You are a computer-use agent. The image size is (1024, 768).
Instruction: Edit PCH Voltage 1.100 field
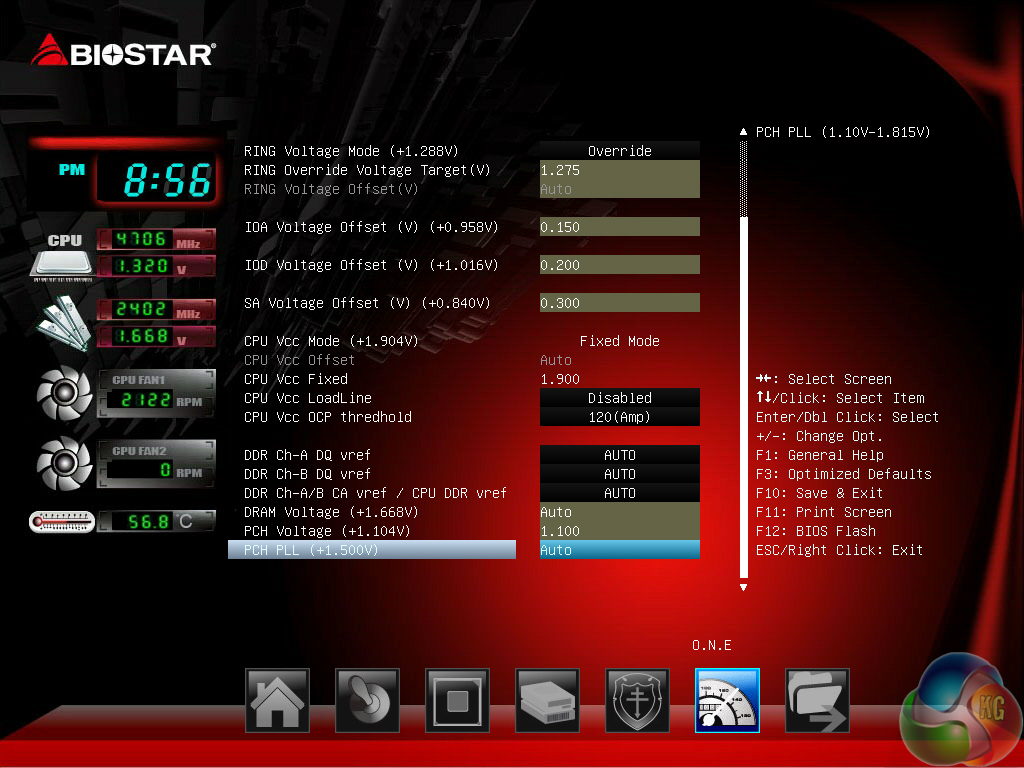(x=620, y=530)
